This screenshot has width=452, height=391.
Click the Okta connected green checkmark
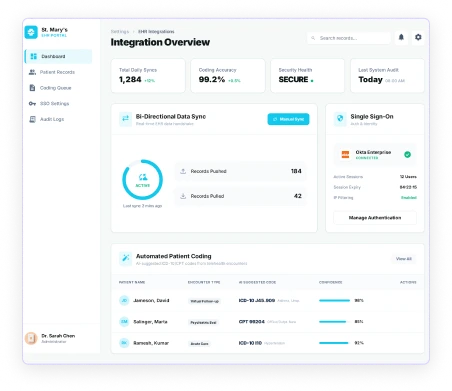(x=407, y=154)
